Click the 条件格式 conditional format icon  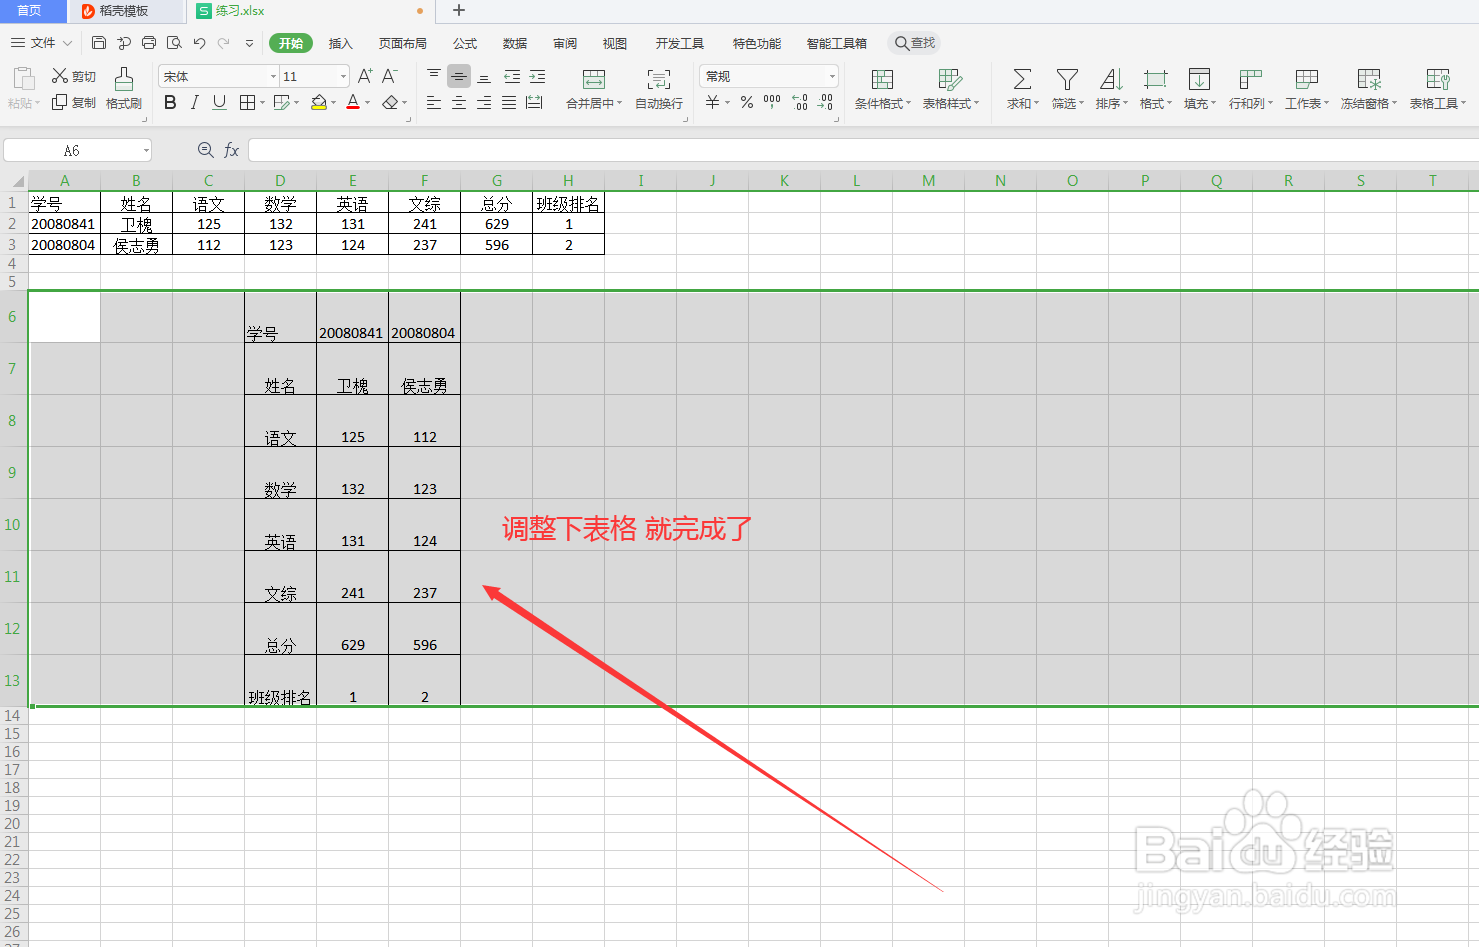(x=882, y=80)
